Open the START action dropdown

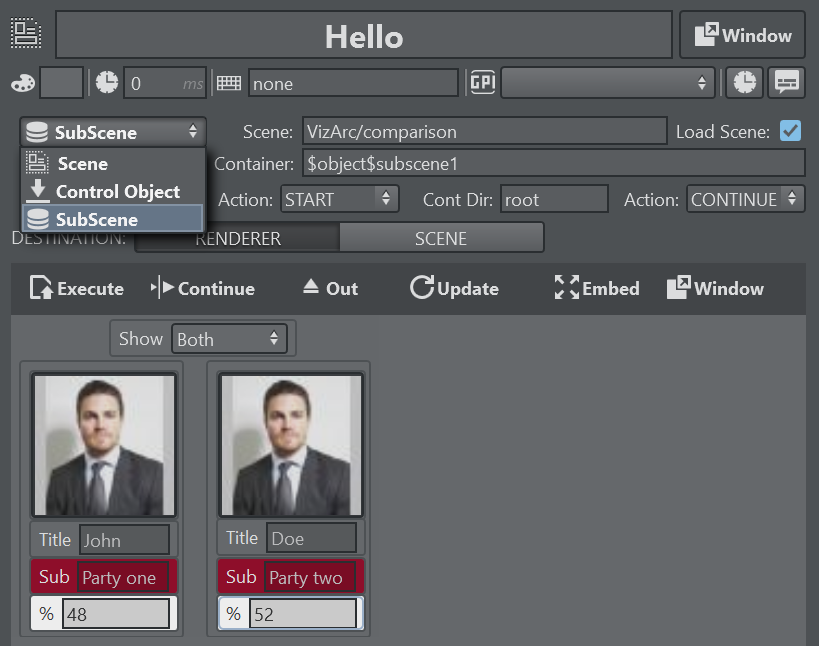340,199
